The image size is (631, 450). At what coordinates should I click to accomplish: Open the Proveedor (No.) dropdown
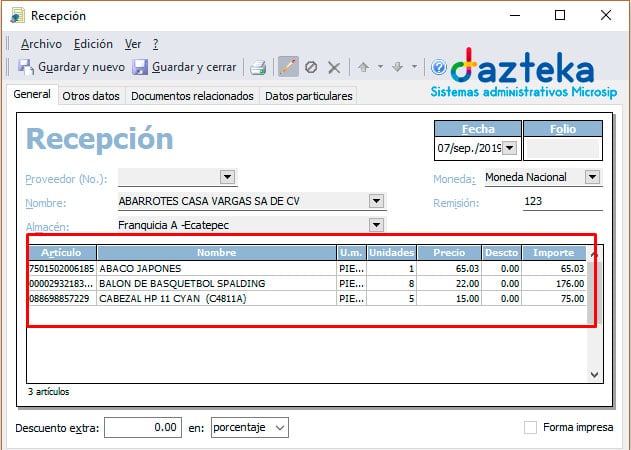click(227, 177)
